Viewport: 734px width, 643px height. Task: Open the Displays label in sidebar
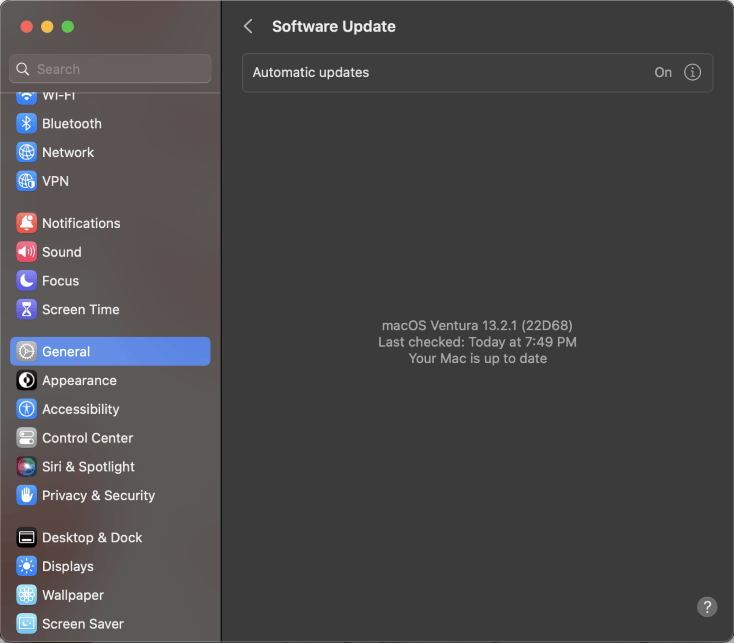click(68, 566)
